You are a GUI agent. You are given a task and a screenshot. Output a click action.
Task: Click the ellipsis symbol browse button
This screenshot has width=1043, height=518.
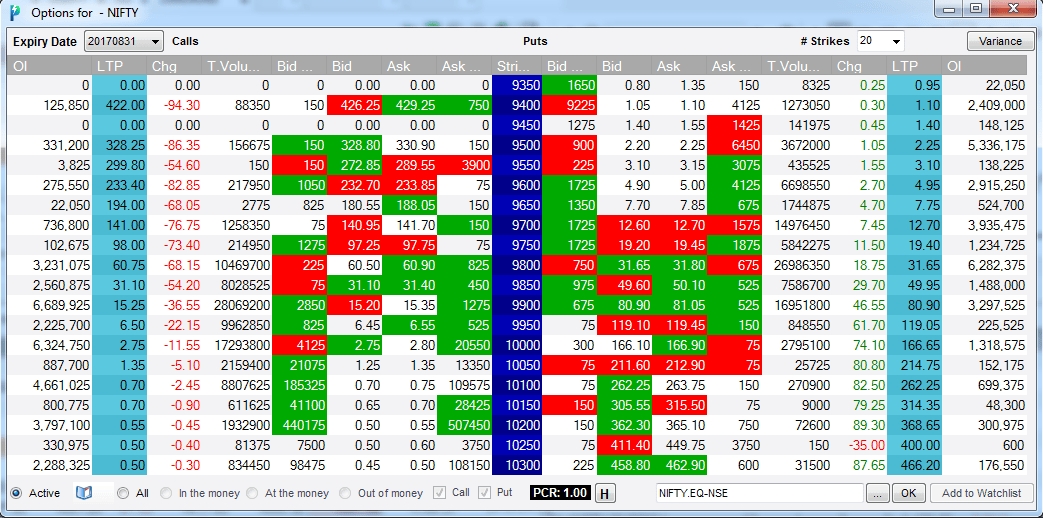tap(877, 493)
